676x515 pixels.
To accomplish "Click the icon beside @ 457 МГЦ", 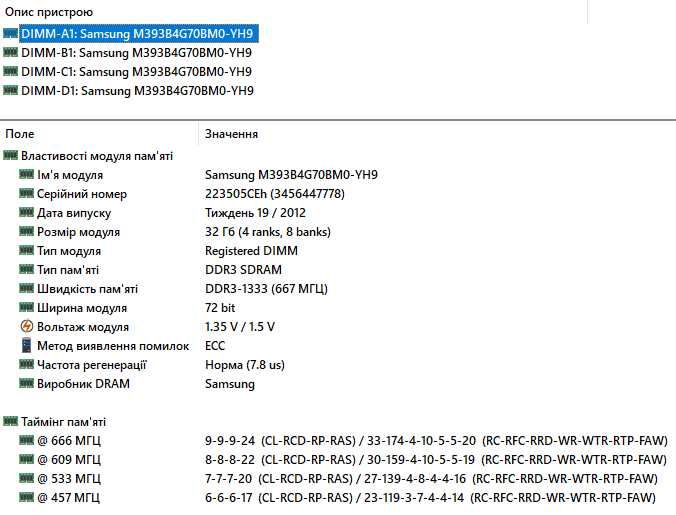I will click(x=26, y=497).
